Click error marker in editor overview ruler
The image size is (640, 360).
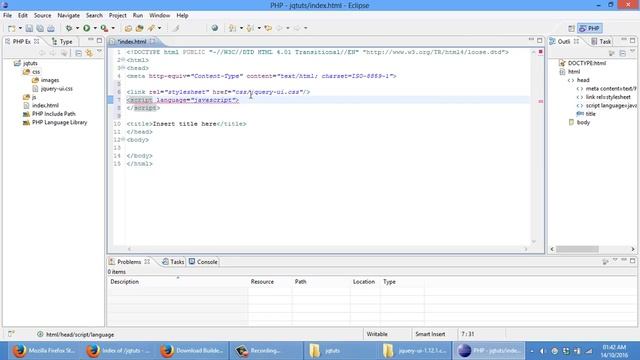click(x=540, y=101)
